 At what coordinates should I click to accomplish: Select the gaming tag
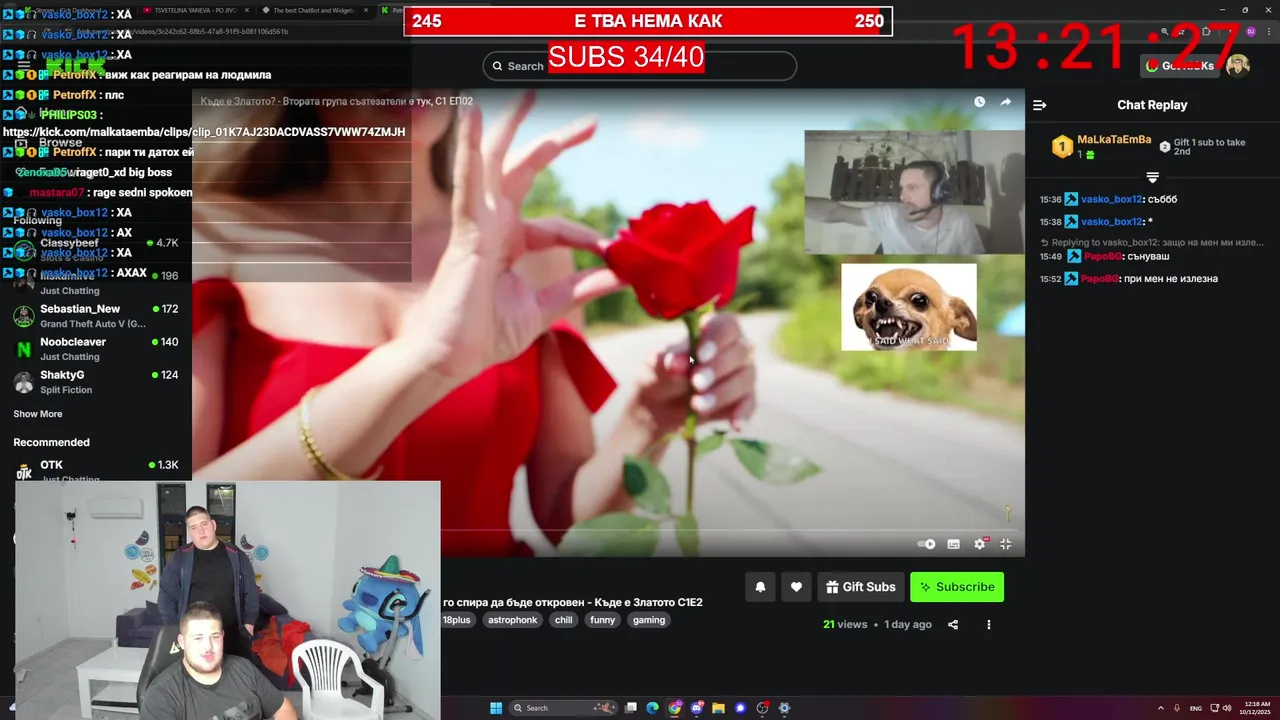[x=649, y=620]
